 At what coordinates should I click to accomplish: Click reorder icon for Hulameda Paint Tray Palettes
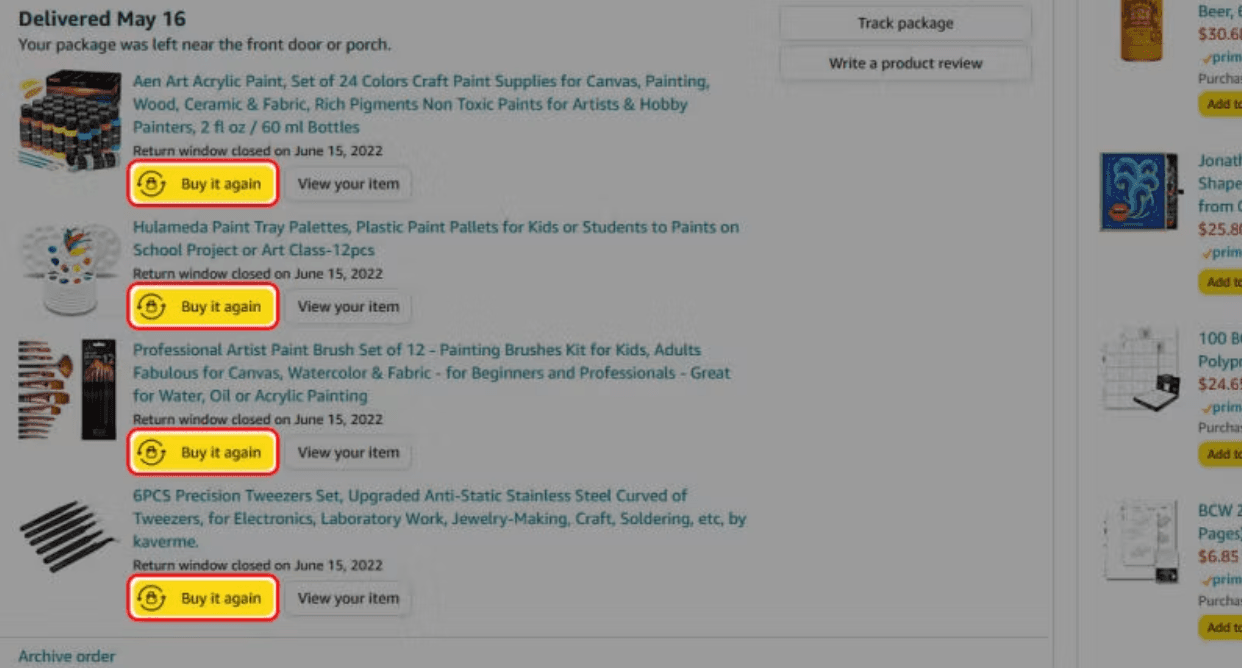coord(151,307)
